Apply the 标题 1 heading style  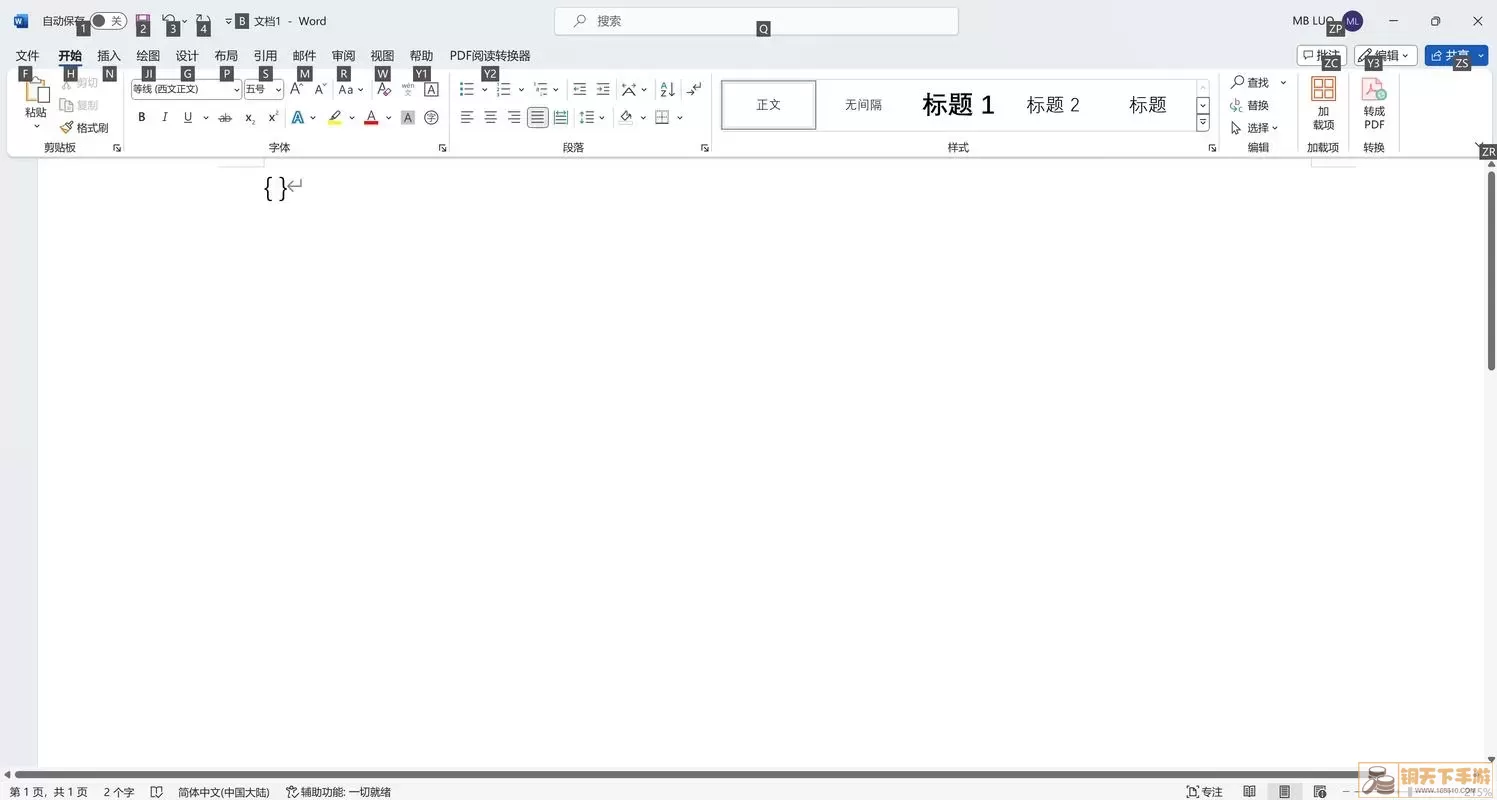point(958,105)
